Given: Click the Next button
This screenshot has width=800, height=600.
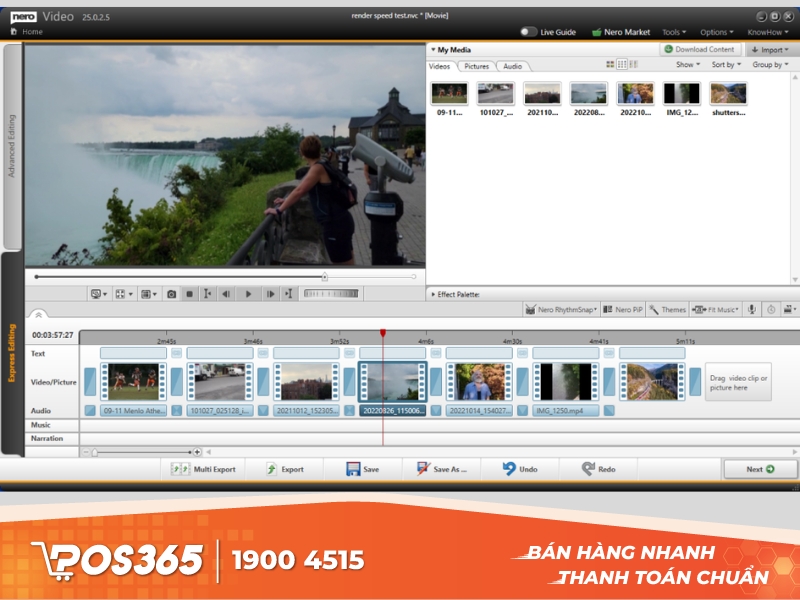Looking at the screenshot, I should point(760,469).
